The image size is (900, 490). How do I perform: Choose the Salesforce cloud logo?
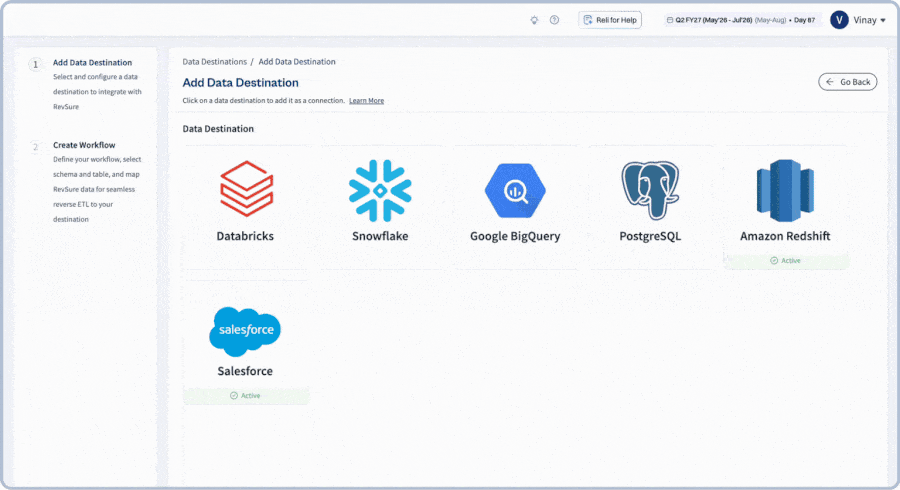(x=245, y=331)
